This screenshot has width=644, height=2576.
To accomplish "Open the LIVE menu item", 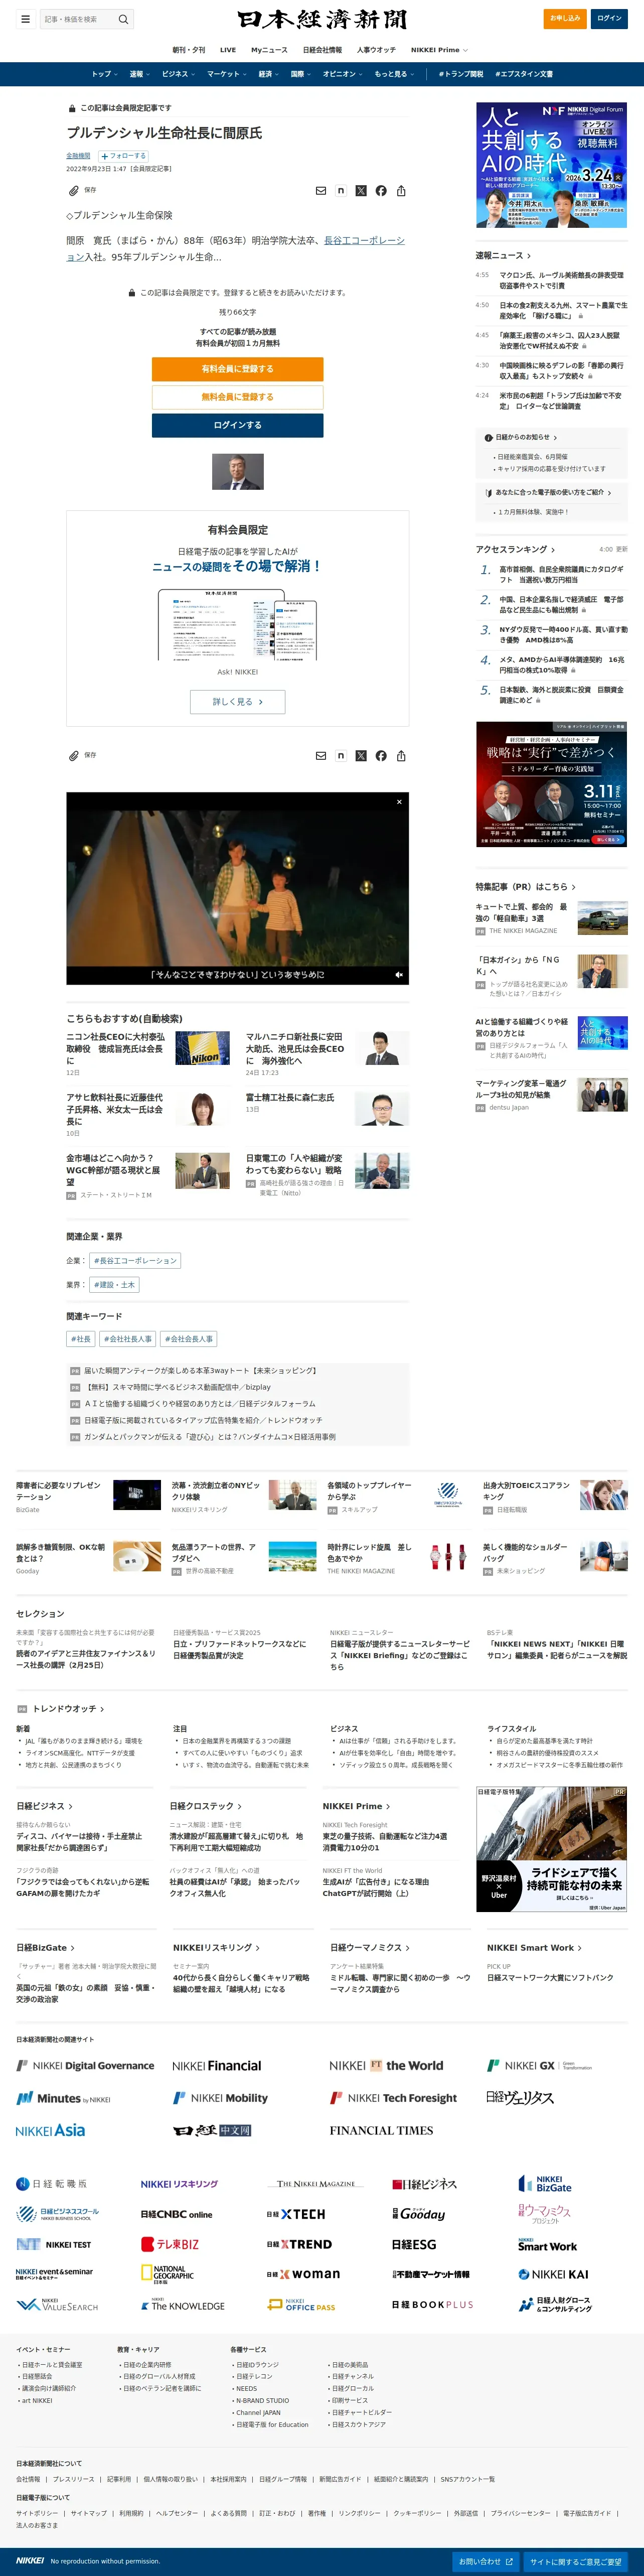I will click(x=228, y=50).
